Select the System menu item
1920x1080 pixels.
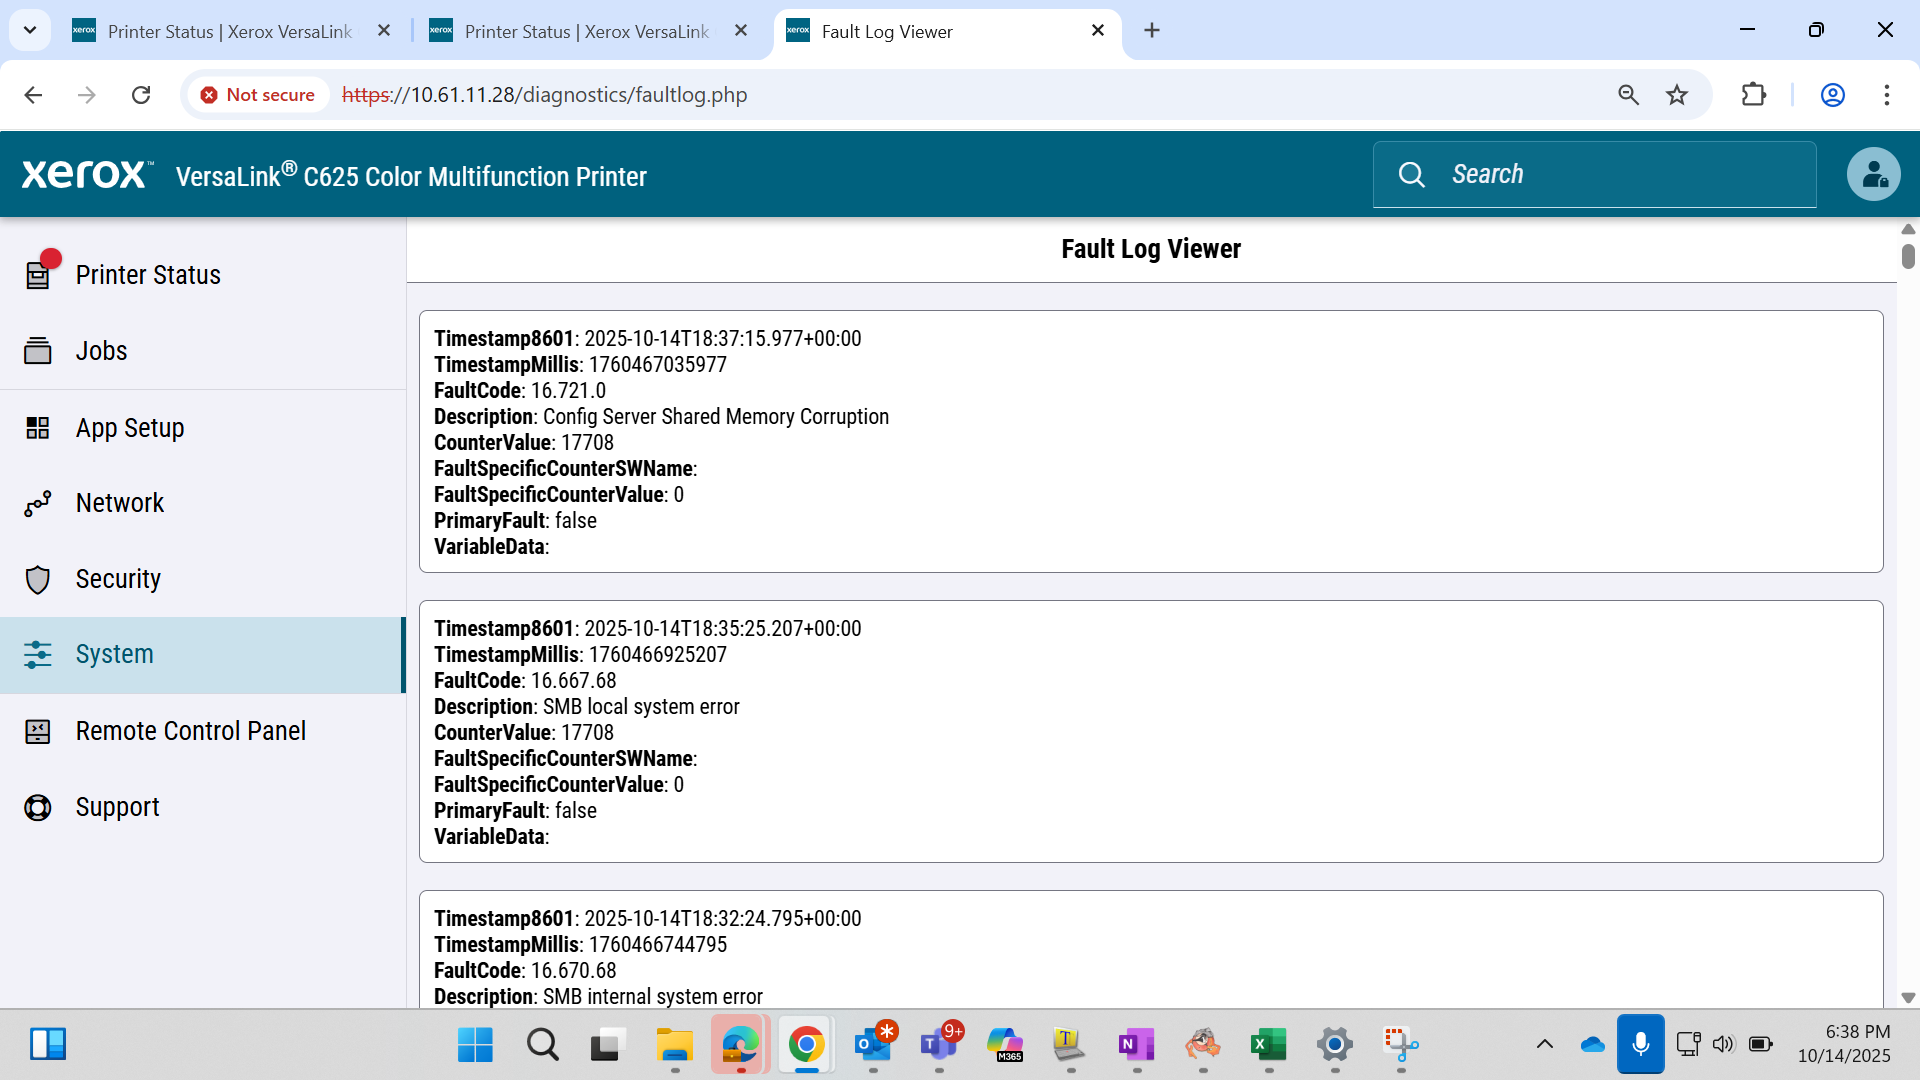click(202, 655)
